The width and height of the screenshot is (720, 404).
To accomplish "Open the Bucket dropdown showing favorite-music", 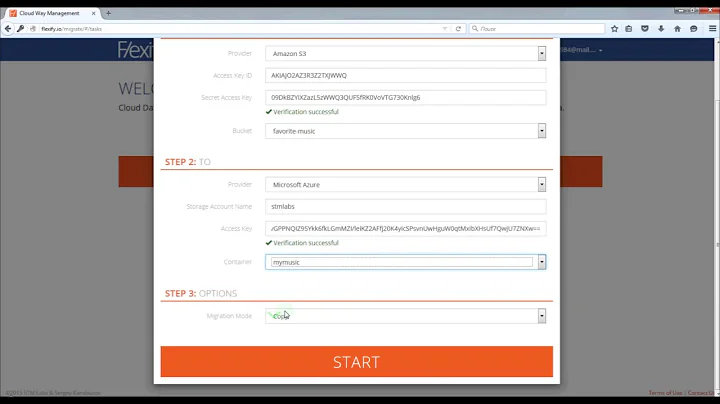I will tap(405, 131).
